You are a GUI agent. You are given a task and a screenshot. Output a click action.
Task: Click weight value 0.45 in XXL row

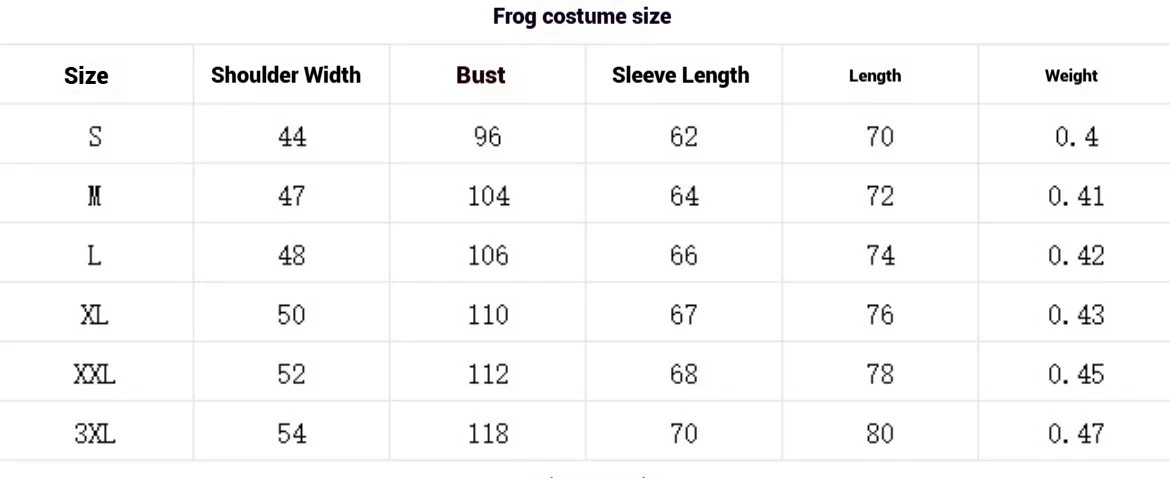click(x=1076, y=375)
